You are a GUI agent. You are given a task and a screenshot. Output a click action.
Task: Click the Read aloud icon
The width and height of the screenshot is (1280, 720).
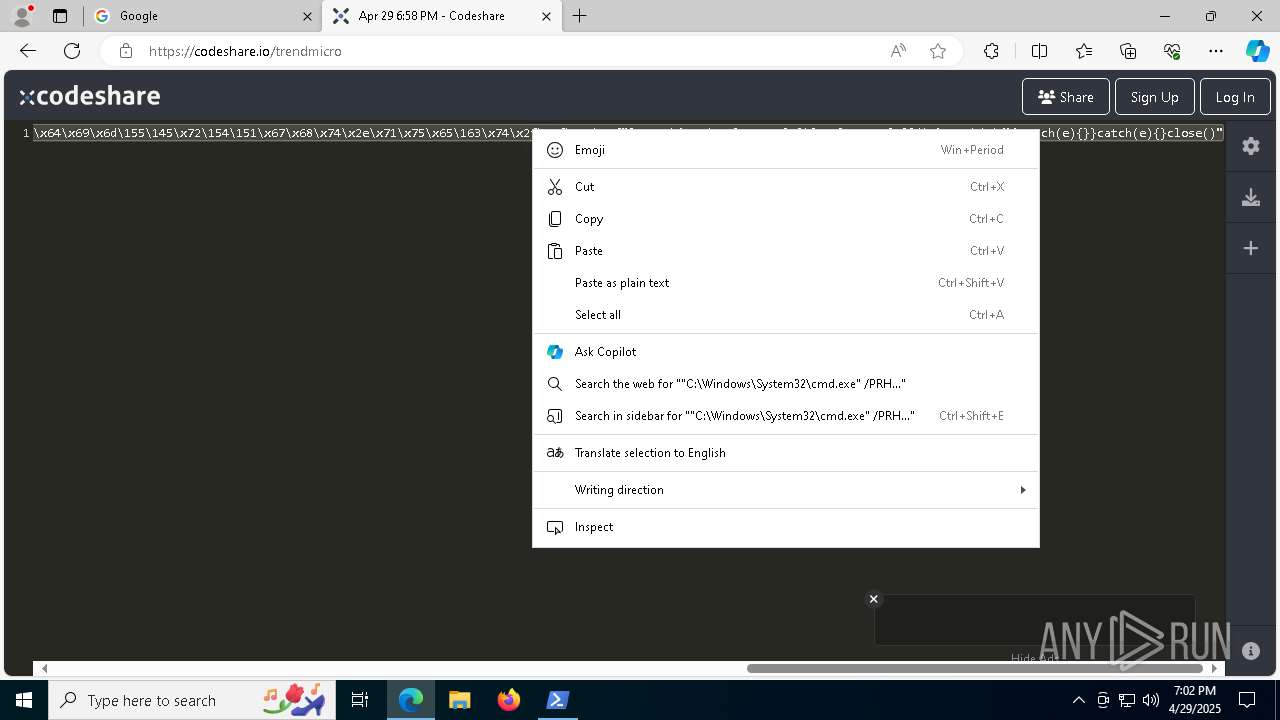click(x=898, y=51)
